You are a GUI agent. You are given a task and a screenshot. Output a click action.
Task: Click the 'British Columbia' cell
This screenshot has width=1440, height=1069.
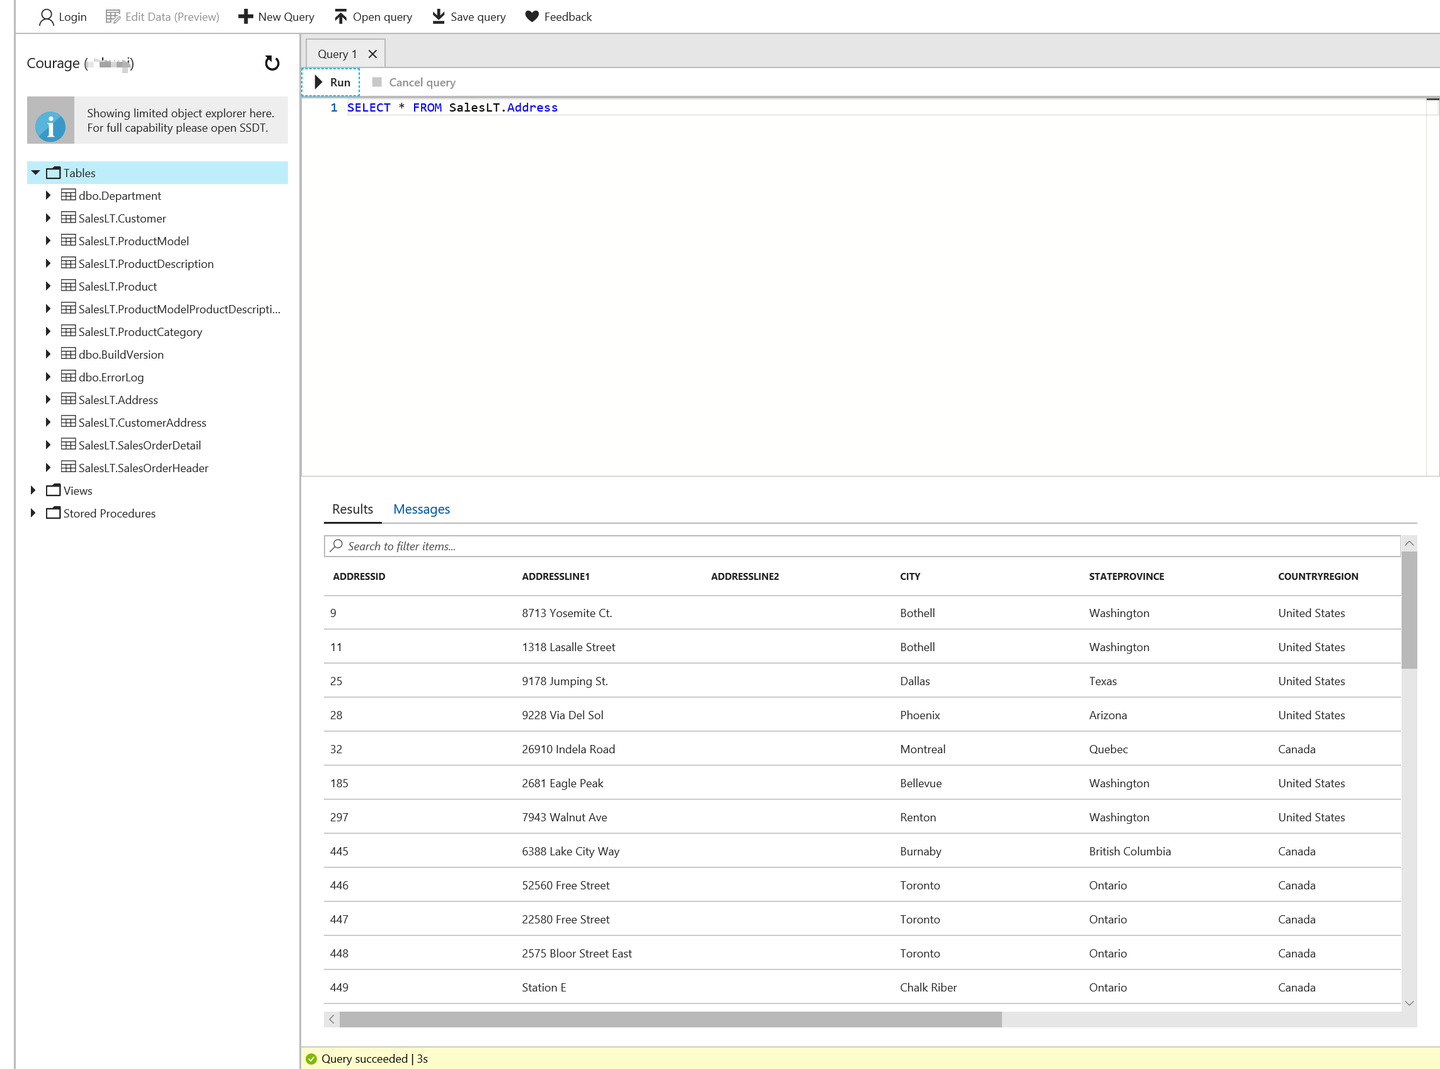[1130, 851]
